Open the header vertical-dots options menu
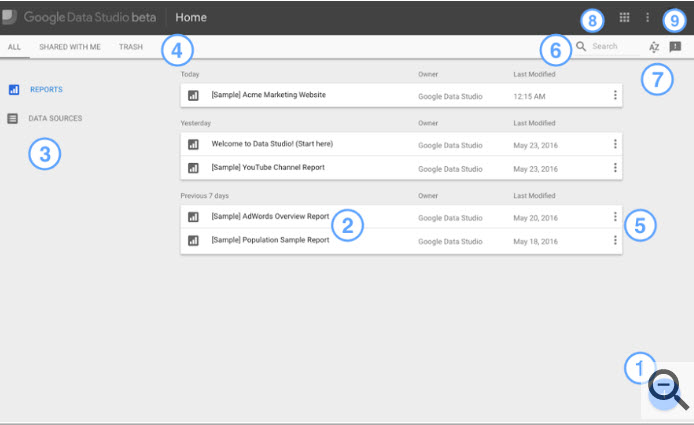Screen dimensions: 694x425 point(647,17)
